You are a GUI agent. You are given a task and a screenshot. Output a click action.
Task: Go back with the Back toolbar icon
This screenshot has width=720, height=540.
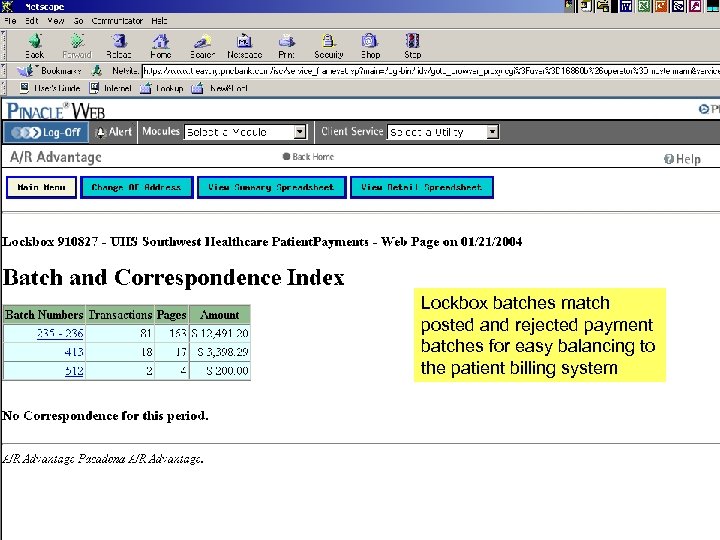[35, 46]
